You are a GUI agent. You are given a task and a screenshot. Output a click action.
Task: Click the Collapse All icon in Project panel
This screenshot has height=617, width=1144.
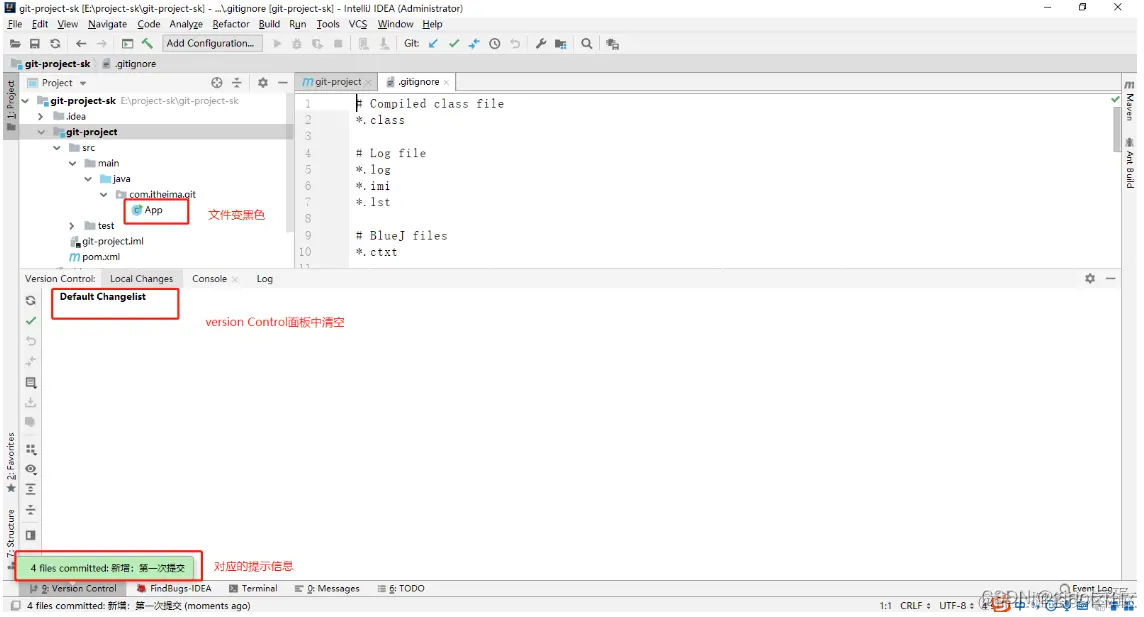click(236, 83)
